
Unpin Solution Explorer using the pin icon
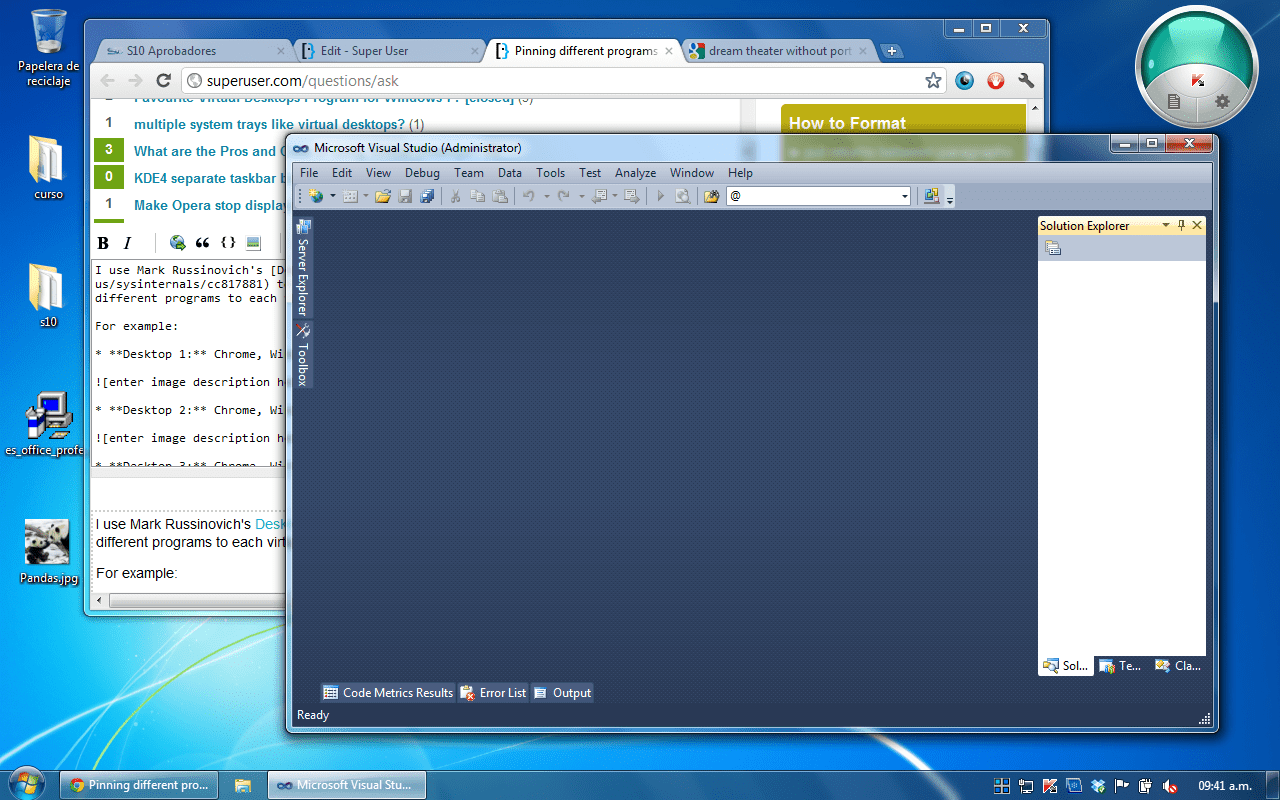(x=1181, y=225)
